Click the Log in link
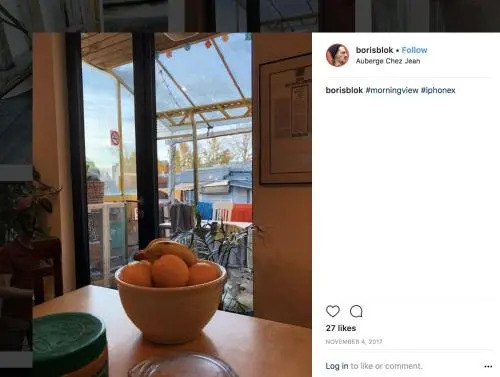This screenshot has width=500, height=377. click(337, 366)
